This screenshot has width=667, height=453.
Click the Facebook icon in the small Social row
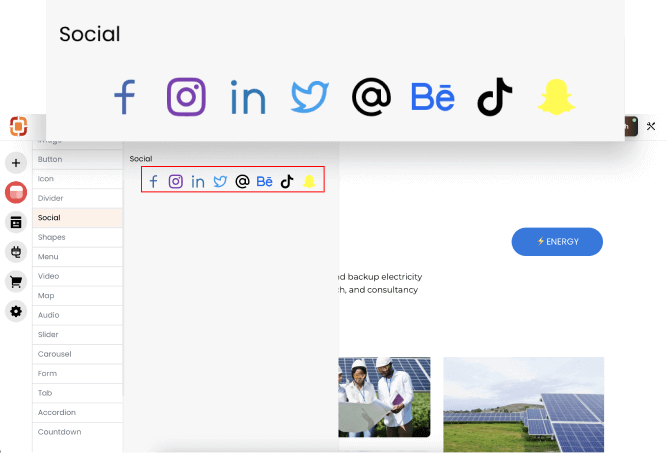[154, 182]
